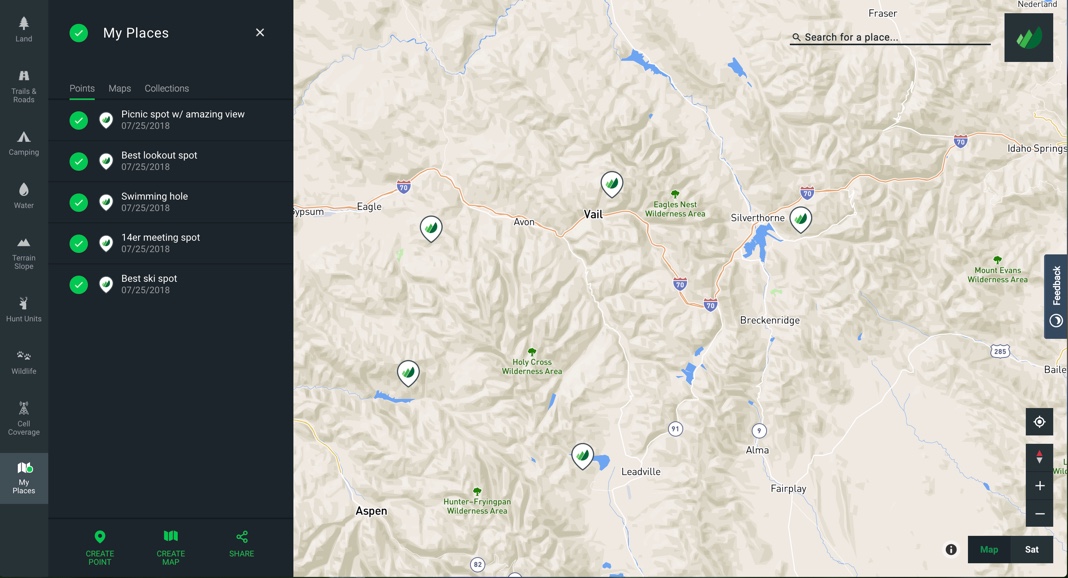Toggle the Swimming hole checkbox

pyautogui.click(x=79, y=202)
